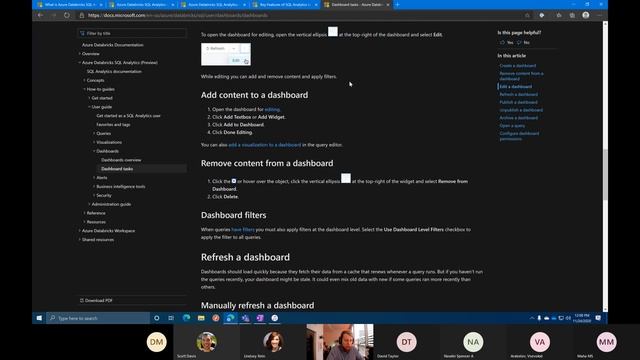Follow the 'have filters' link
Image resolution: width=640 pixels, height=360 pixels.
point(243,230)
